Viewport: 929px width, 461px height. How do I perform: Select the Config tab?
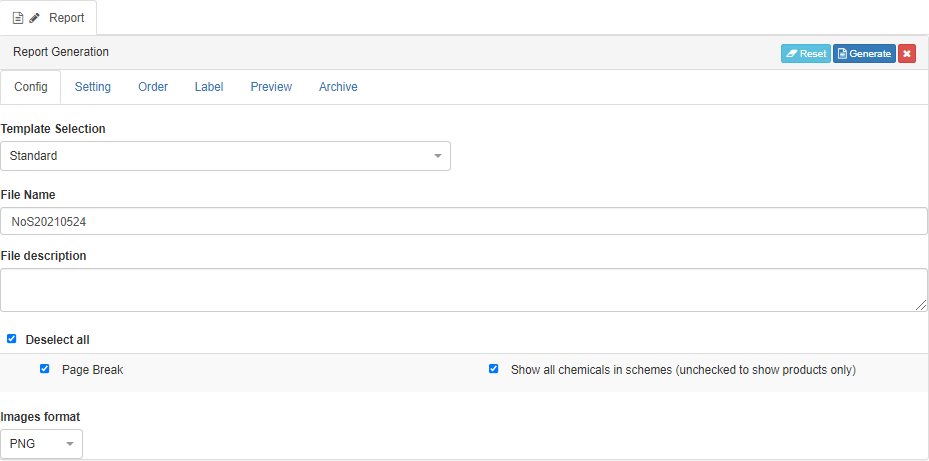pos(31,87)
